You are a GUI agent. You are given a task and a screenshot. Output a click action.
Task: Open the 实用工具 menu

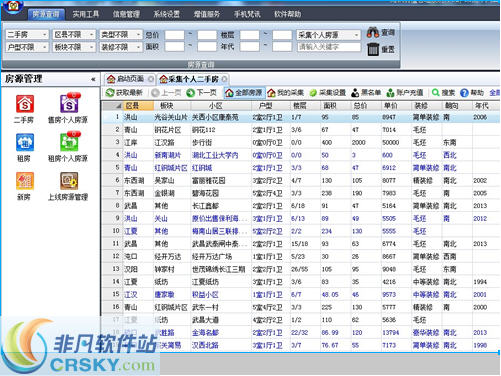(86, 14)
